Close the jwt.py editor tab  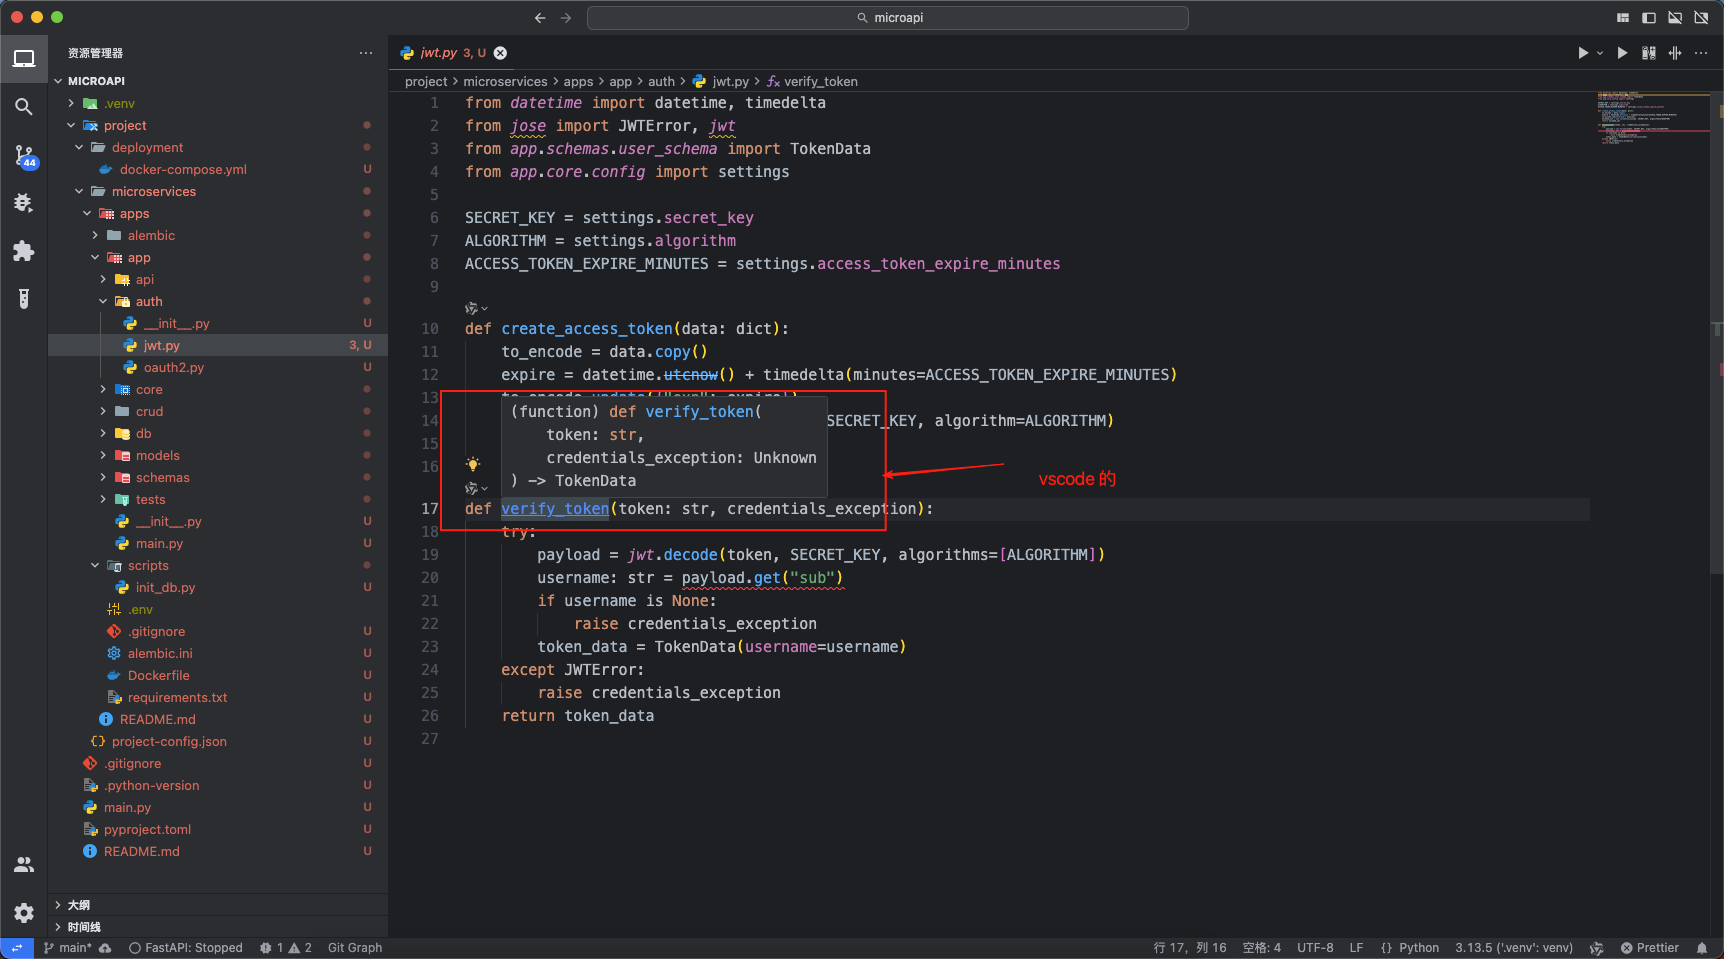500,53
